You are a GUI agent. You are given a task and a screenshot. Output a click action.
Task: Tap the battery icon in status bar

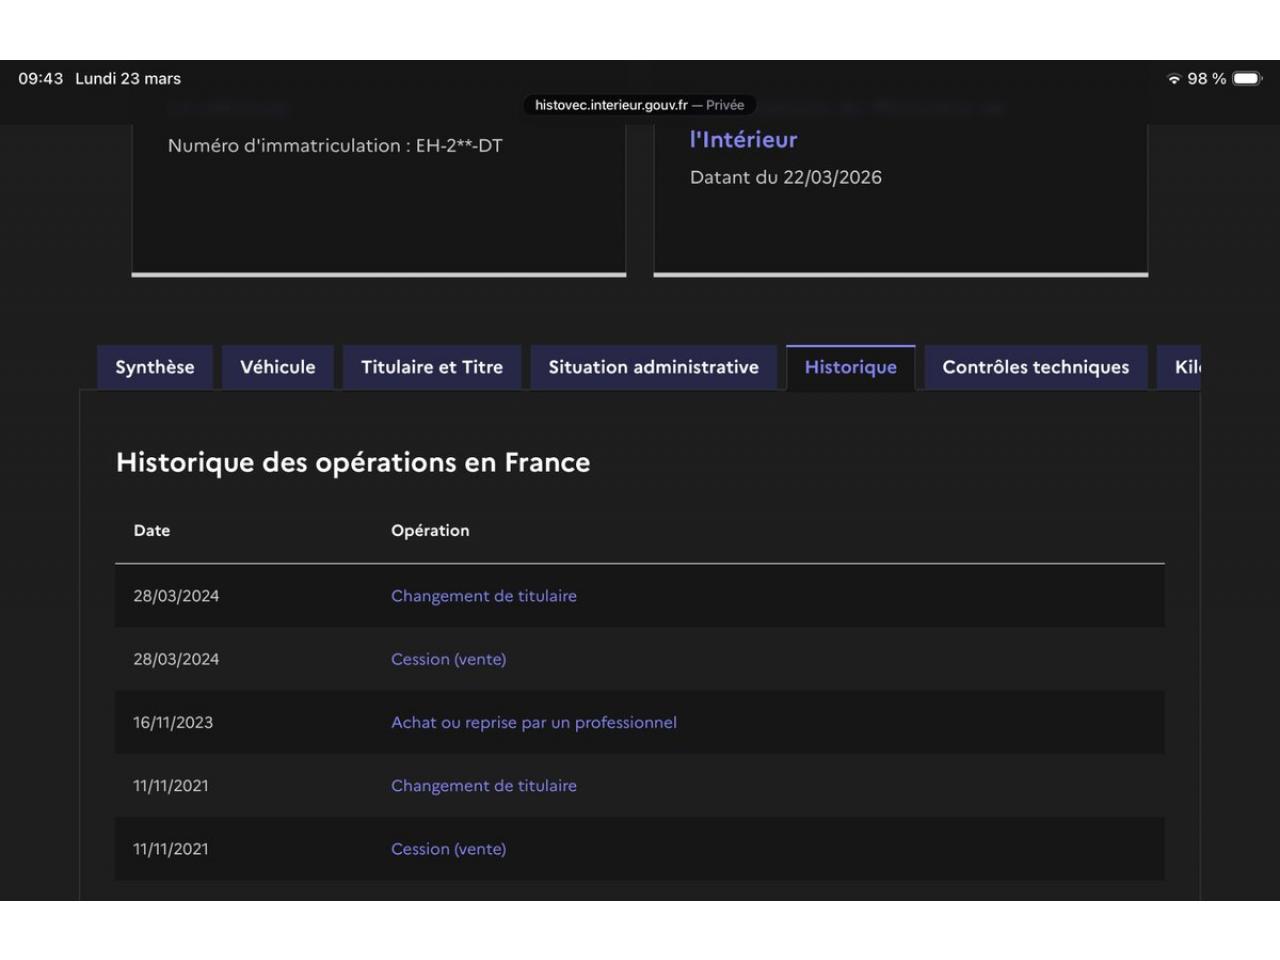pos(1247,79)
